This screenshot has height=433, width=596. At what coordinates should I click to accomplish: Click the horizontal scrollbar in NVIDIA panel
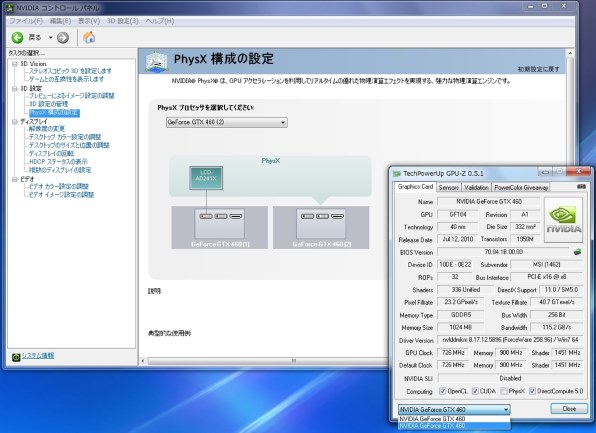point(268,361)
